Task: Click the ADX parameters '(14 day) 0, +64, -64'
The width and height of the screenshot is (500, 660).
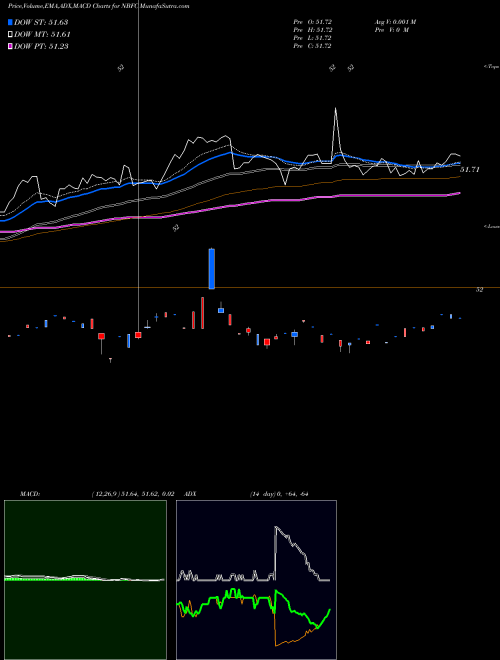Action: click(x=279, y=494)
